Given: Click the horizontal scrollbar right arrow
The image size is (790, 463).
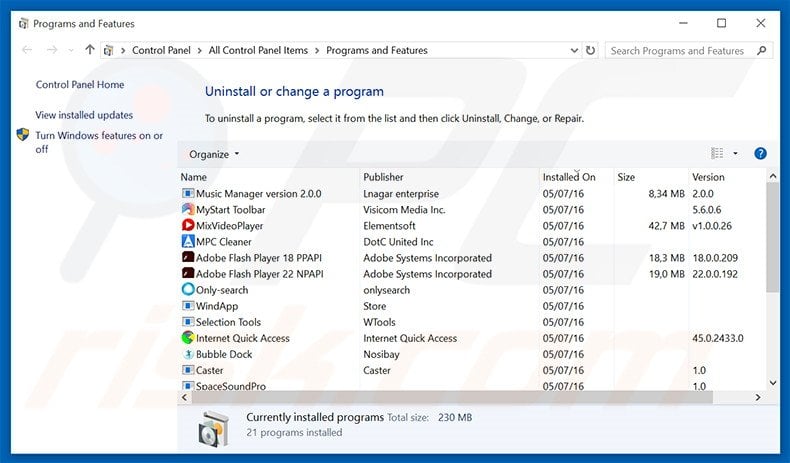Looking at the screenshot, I should tap(758, 398).
